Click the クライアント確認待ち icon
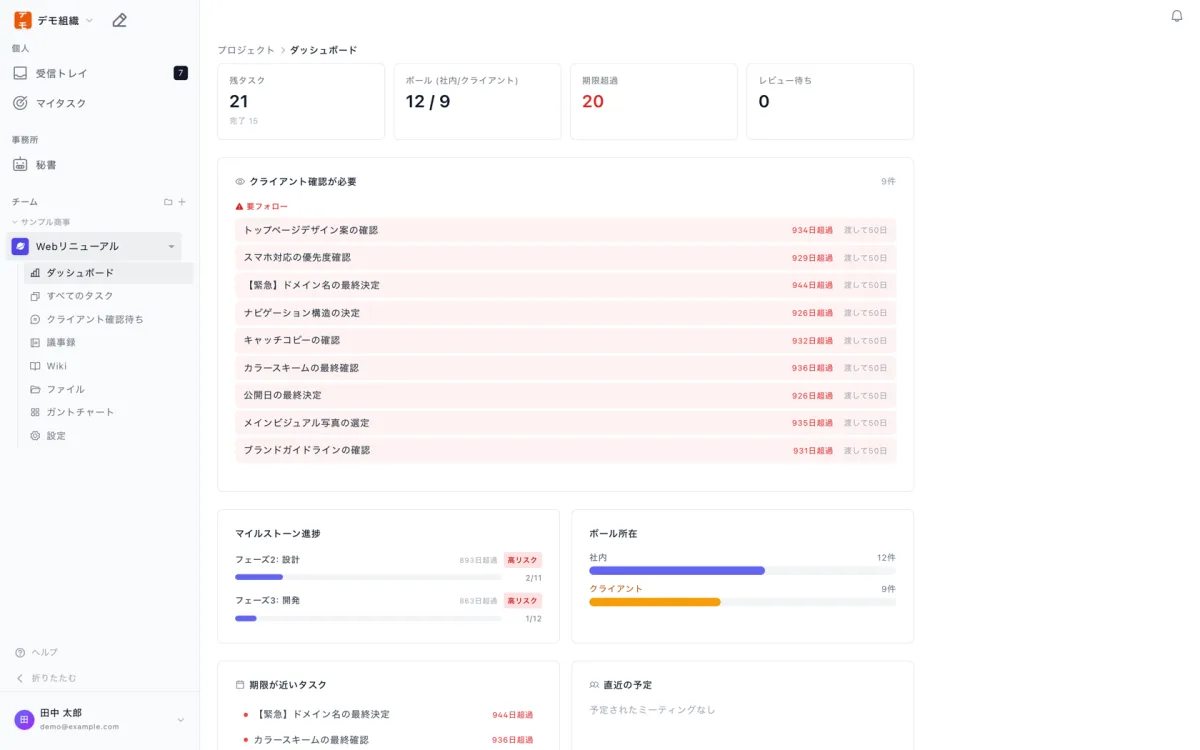Image resolution: width=1200 pixels, height=750 pixels. (35, 319)
